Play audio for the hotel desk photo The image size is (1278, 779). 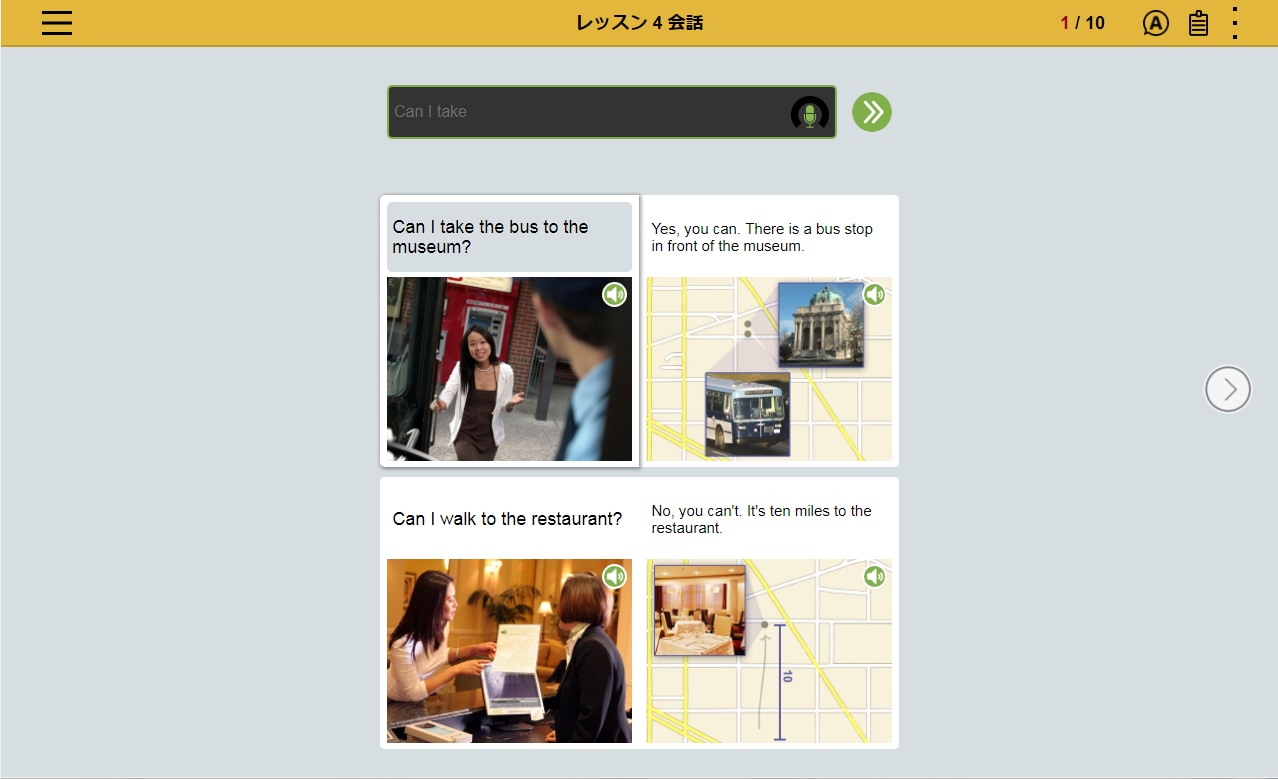(614, 576)
